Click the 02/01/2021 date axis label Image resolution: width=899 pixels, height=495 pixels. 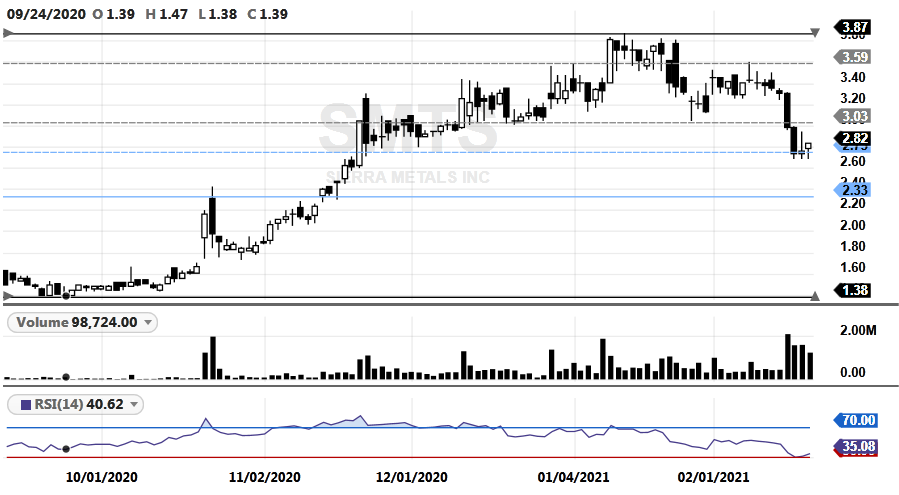[x=714, y=477]
